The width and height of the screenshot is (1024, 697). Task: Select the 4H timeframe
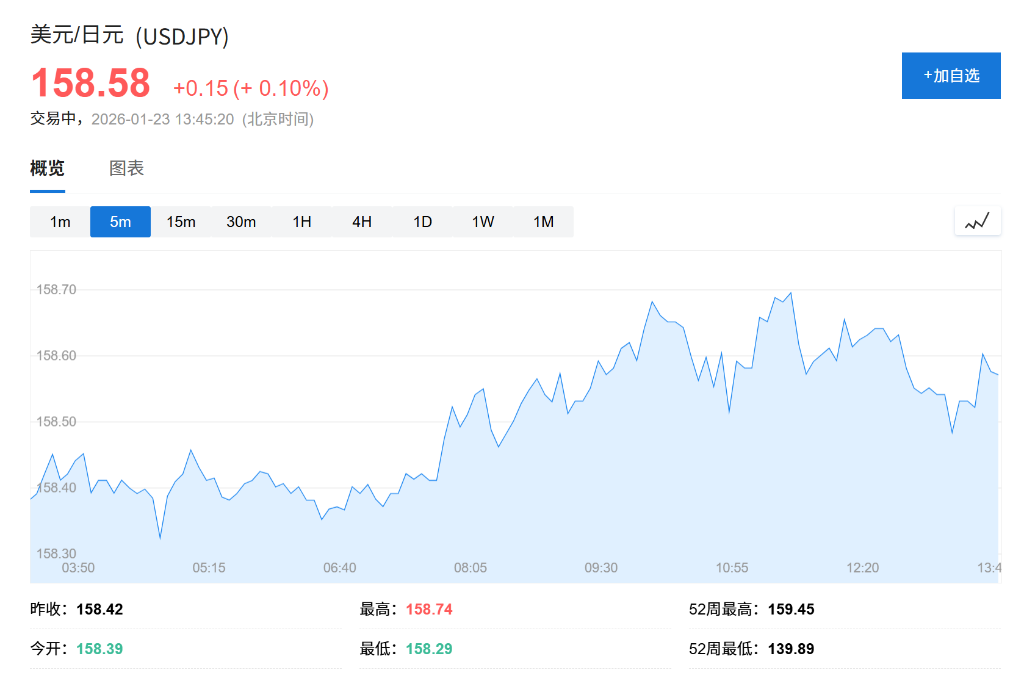click(x=362, y=221)
